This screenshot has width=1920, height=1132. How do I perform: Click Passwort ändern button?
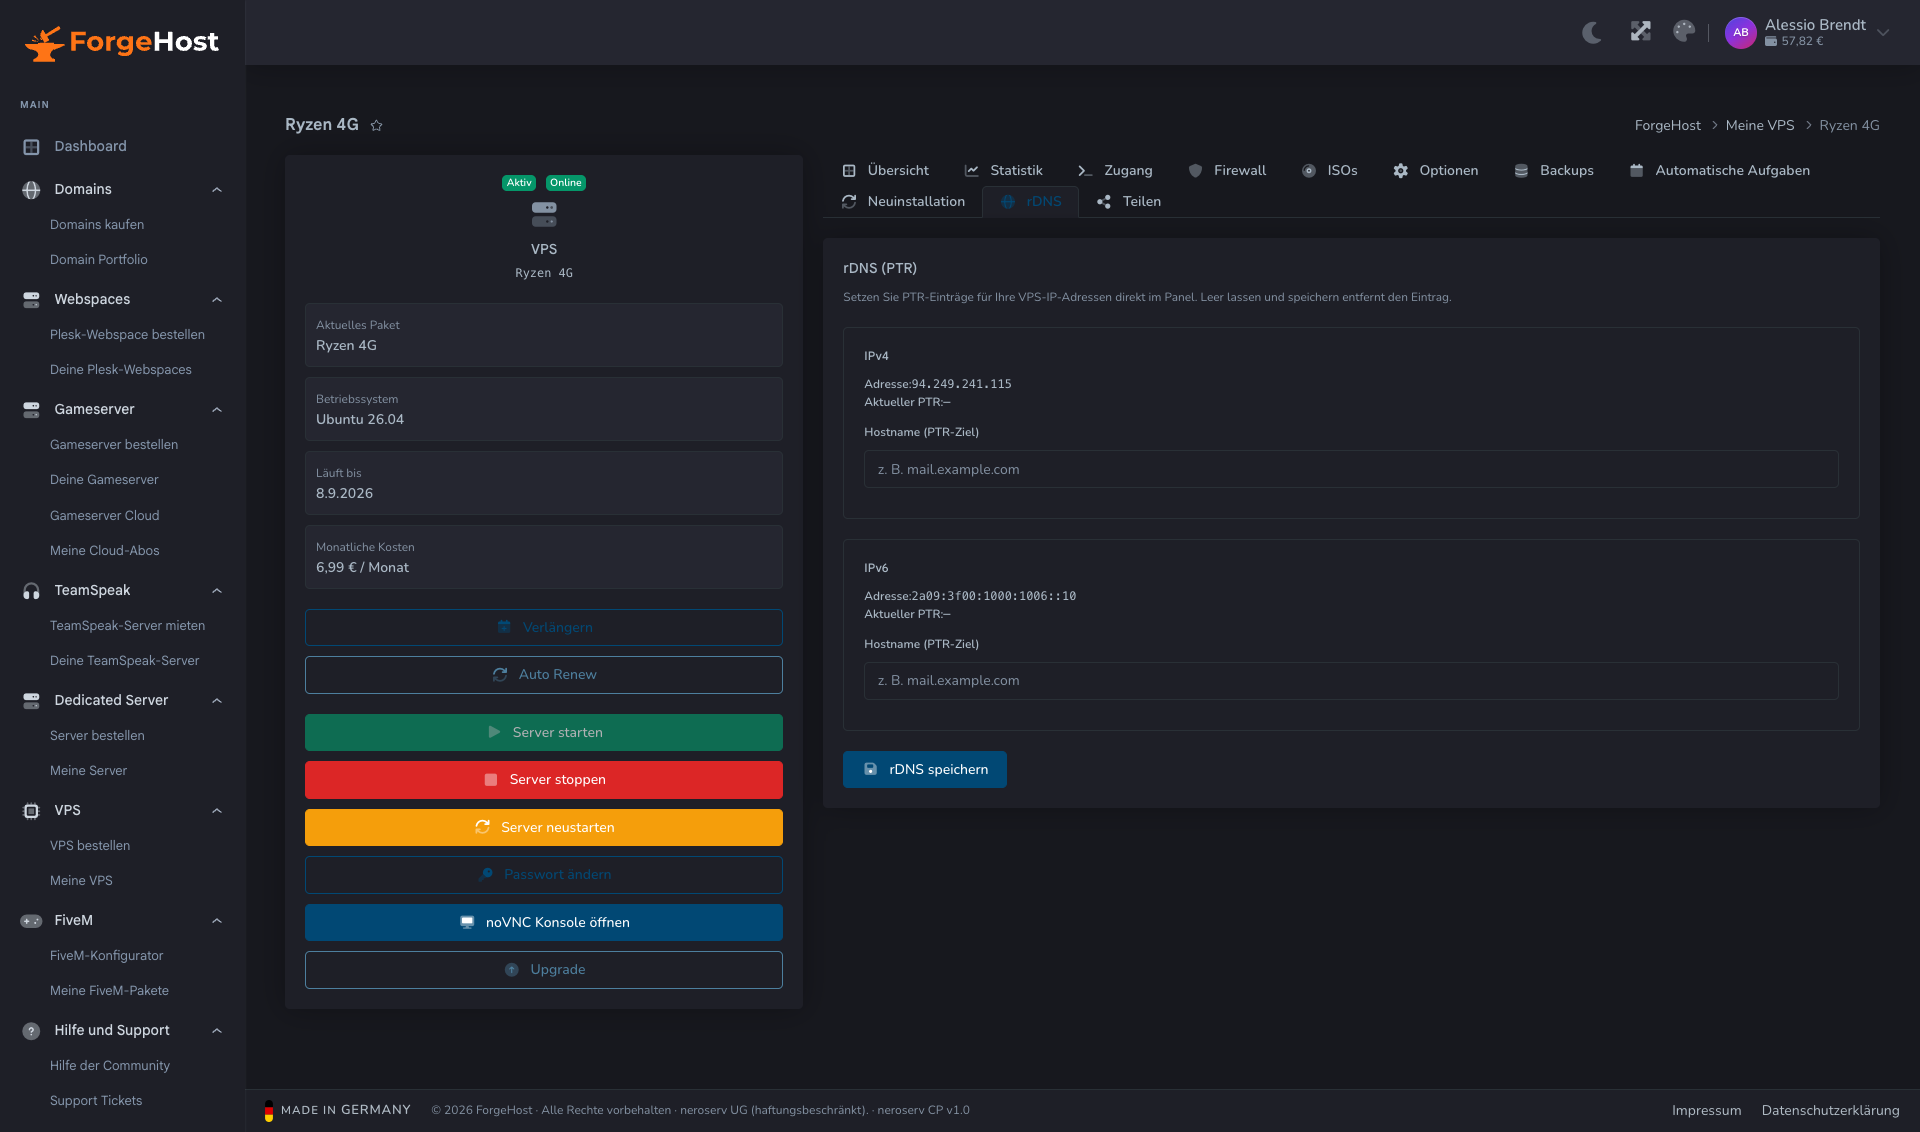544,875
